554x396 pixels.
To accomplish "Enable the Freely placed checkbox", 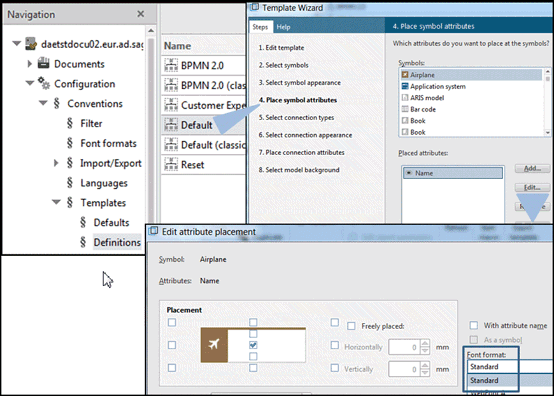I will [351, 326].
